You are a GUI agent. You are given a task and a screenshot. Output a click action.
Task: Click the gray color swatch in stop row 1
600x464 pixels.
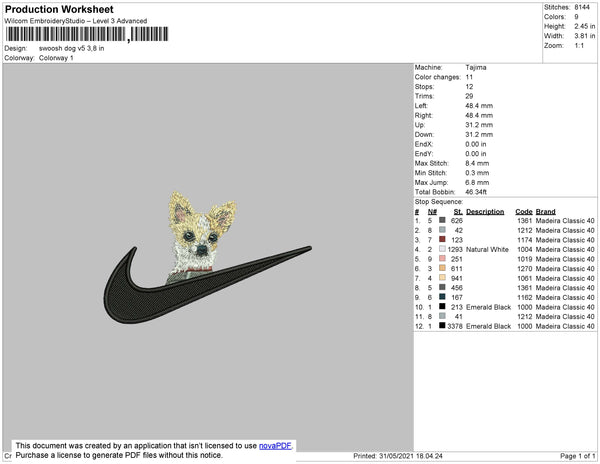point(442,220)
